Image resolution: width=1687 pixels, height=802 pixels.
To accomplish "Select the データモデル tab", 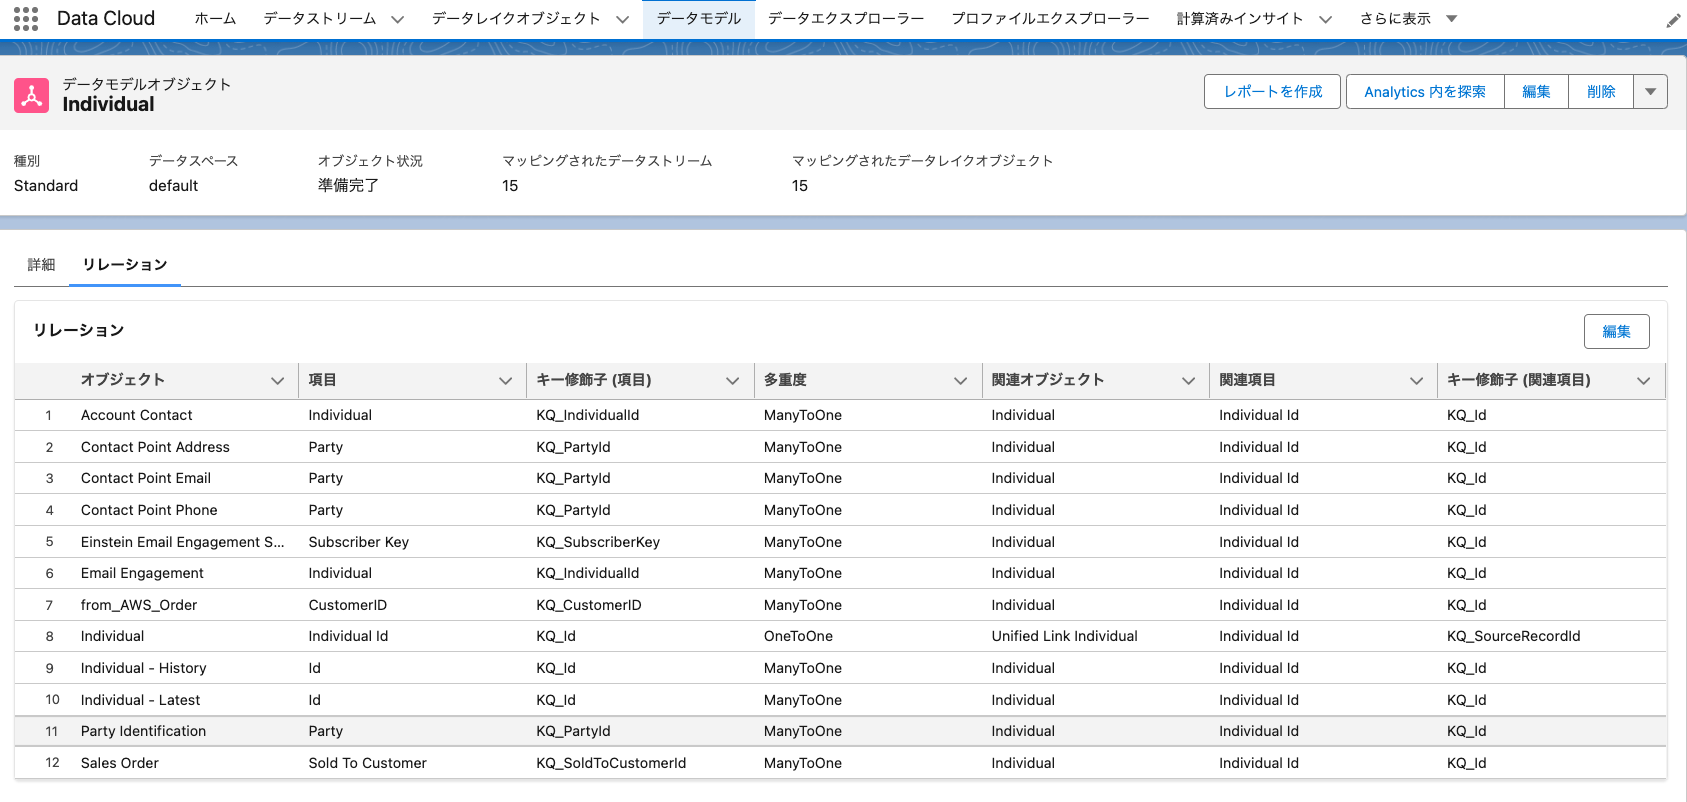I will click(699, 18).
